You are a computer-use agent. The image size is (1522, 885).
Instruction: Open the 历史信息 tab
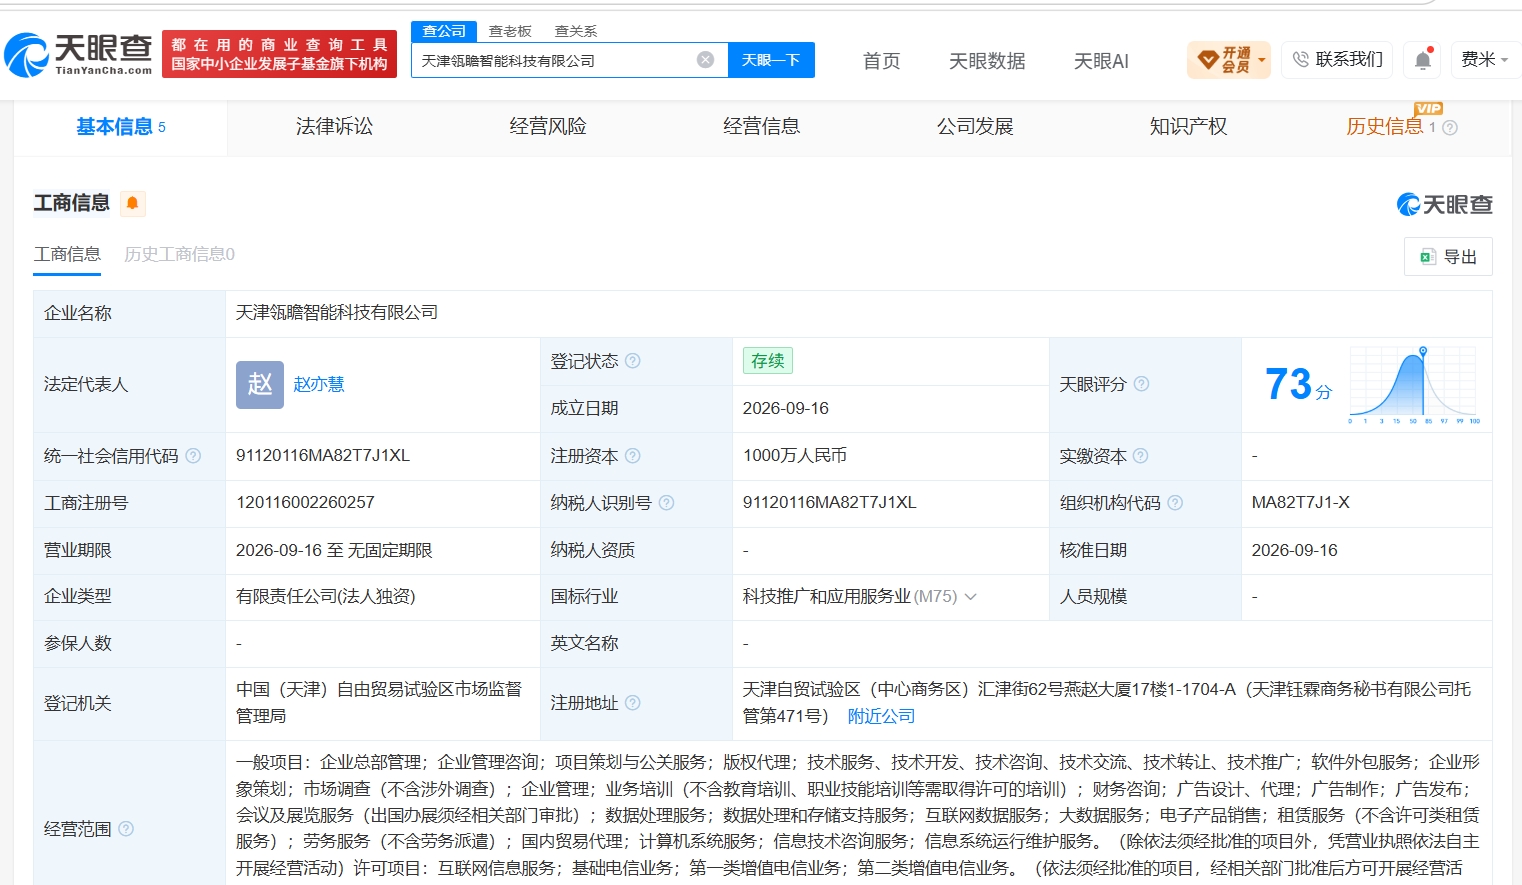(1384, 127)
